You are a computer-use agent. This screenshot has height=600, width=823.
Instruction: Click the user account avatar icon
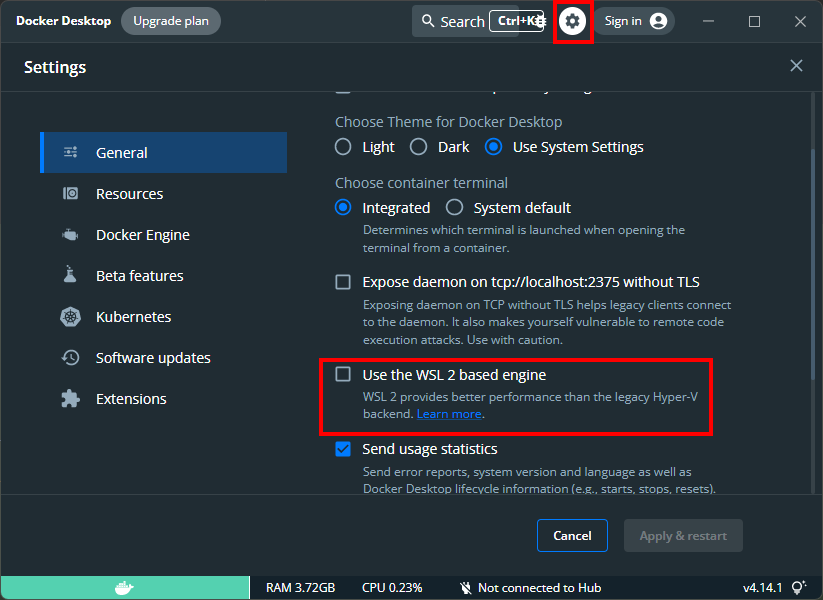pyautogui.click(x=658, y=21)
